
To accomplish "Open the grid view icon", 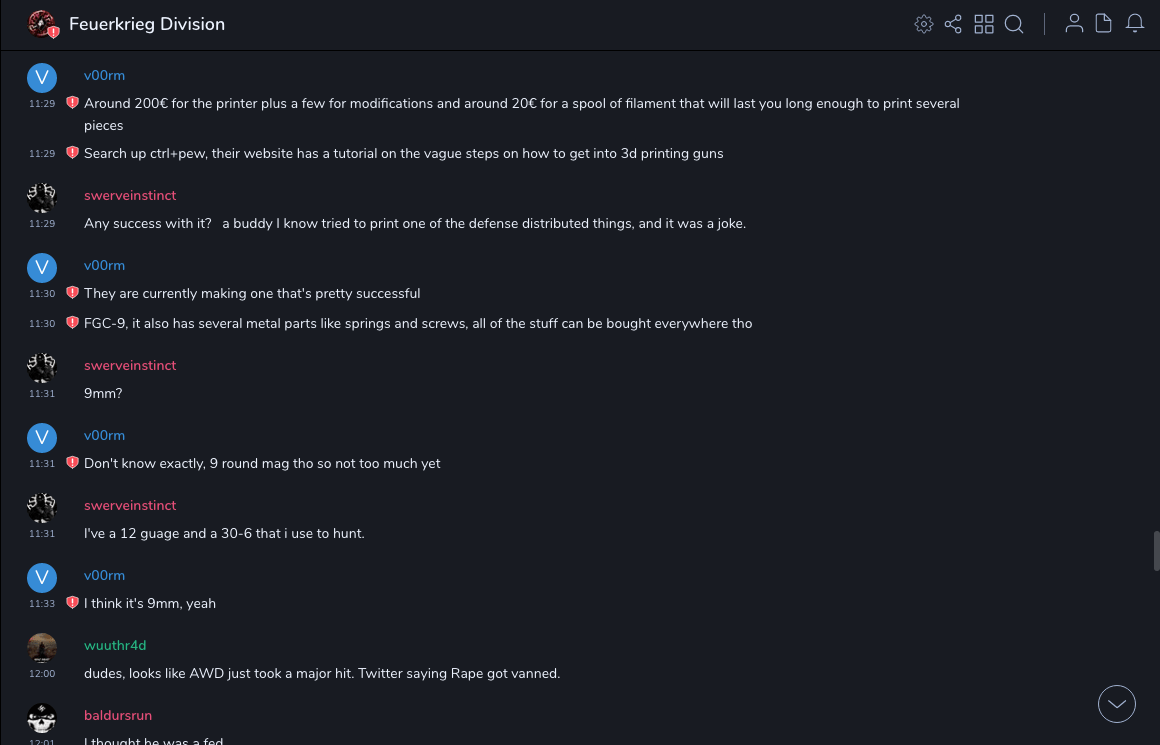I will point(984,24).
